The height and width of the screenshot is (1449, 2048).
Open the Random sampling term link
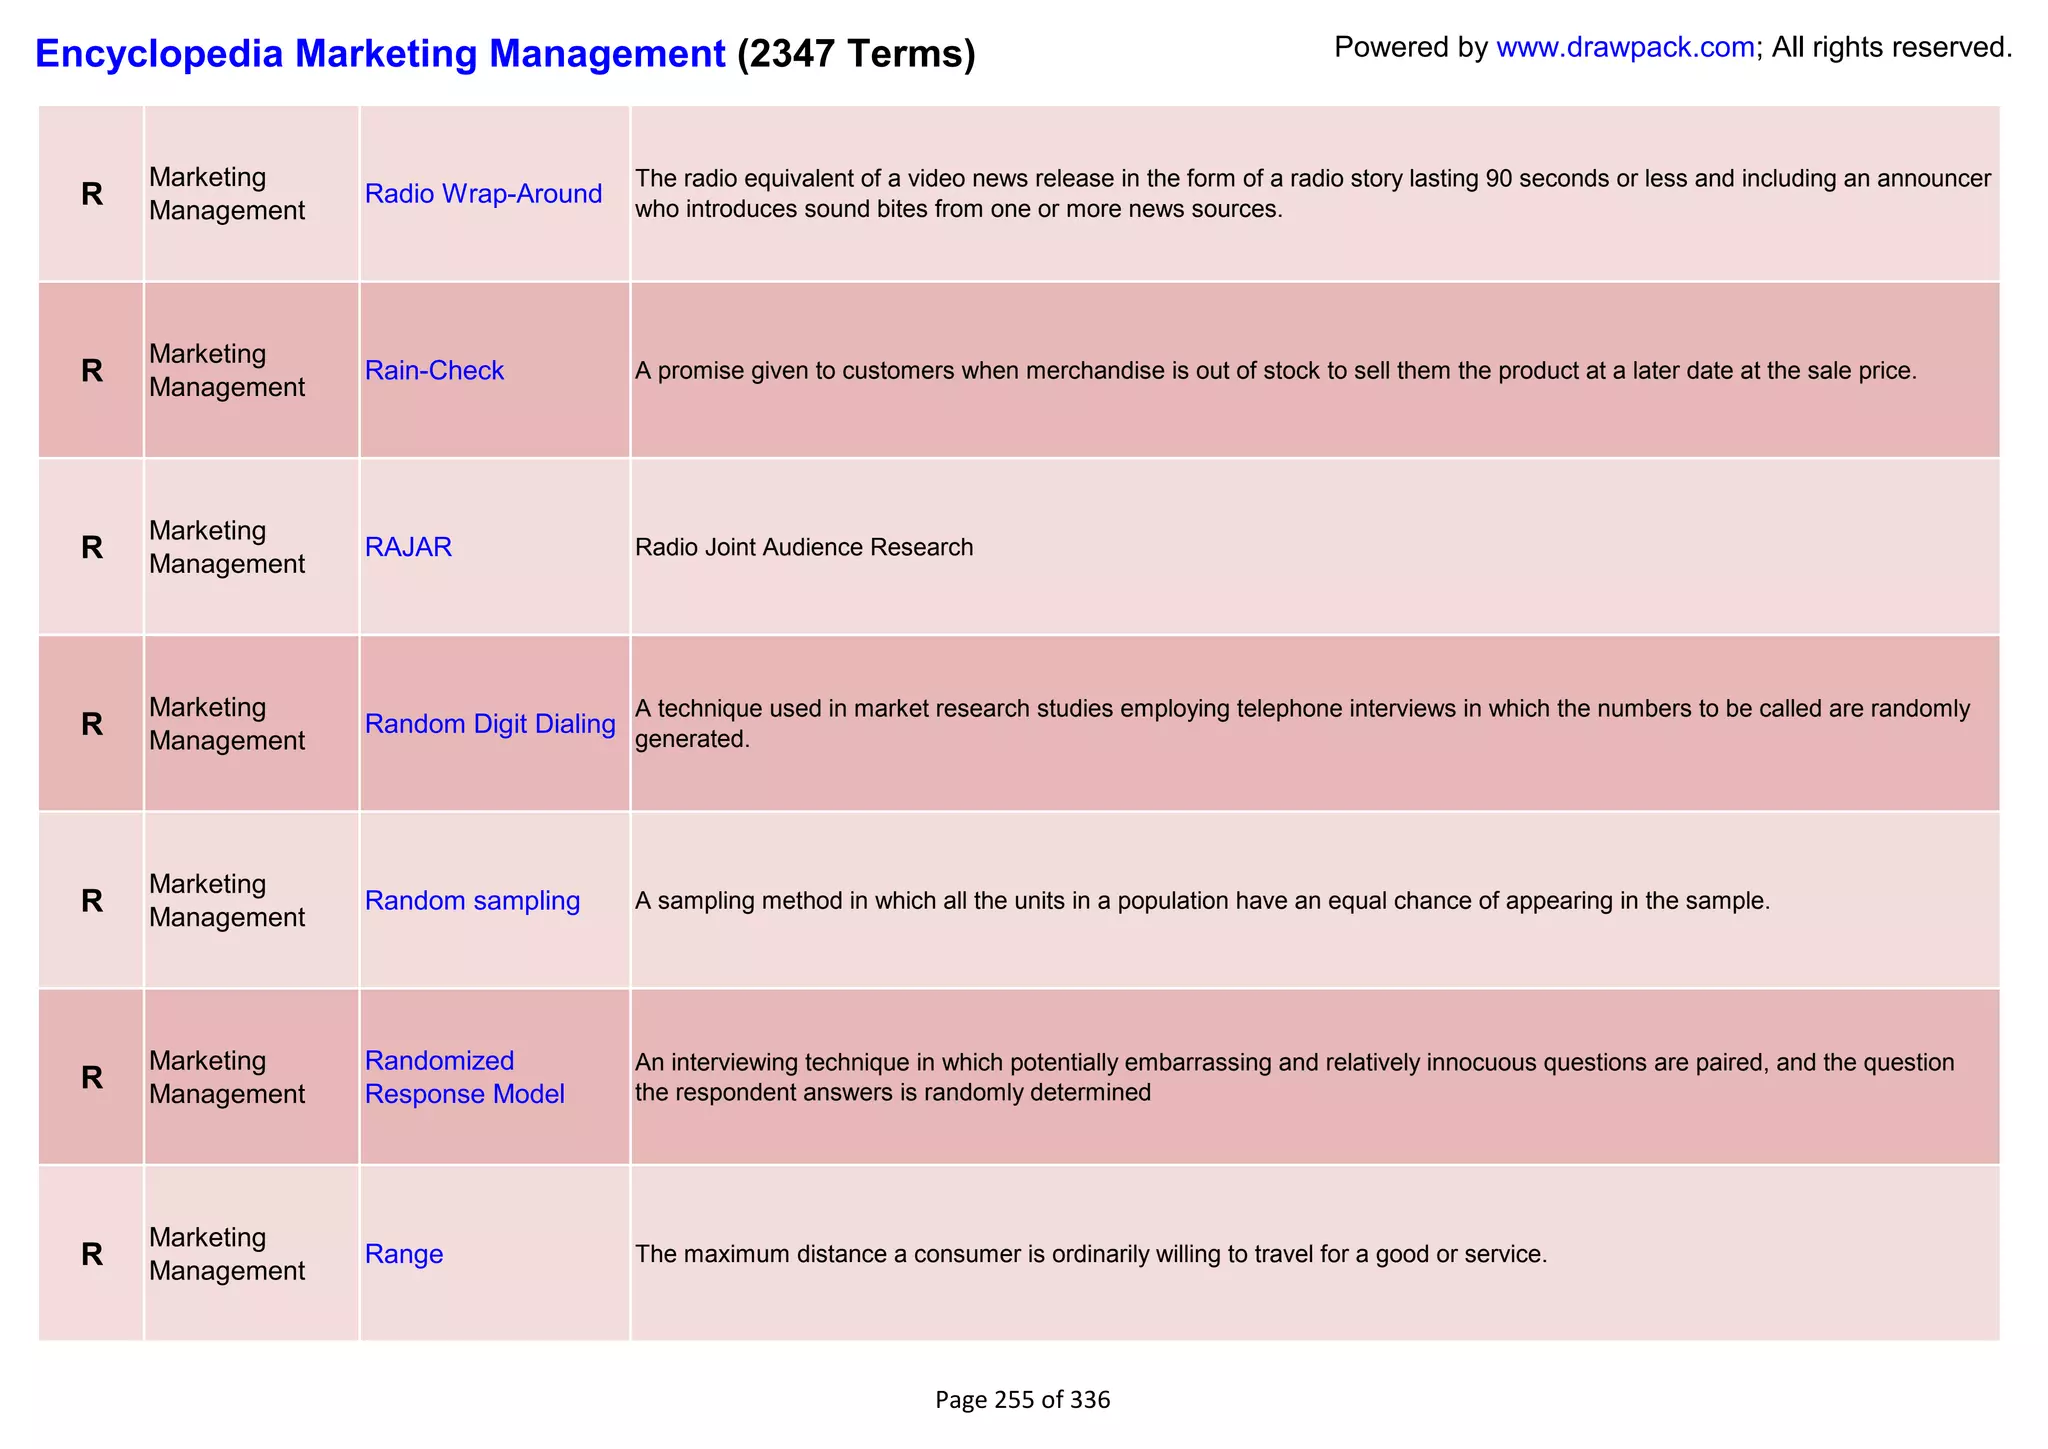pos(472,901)
